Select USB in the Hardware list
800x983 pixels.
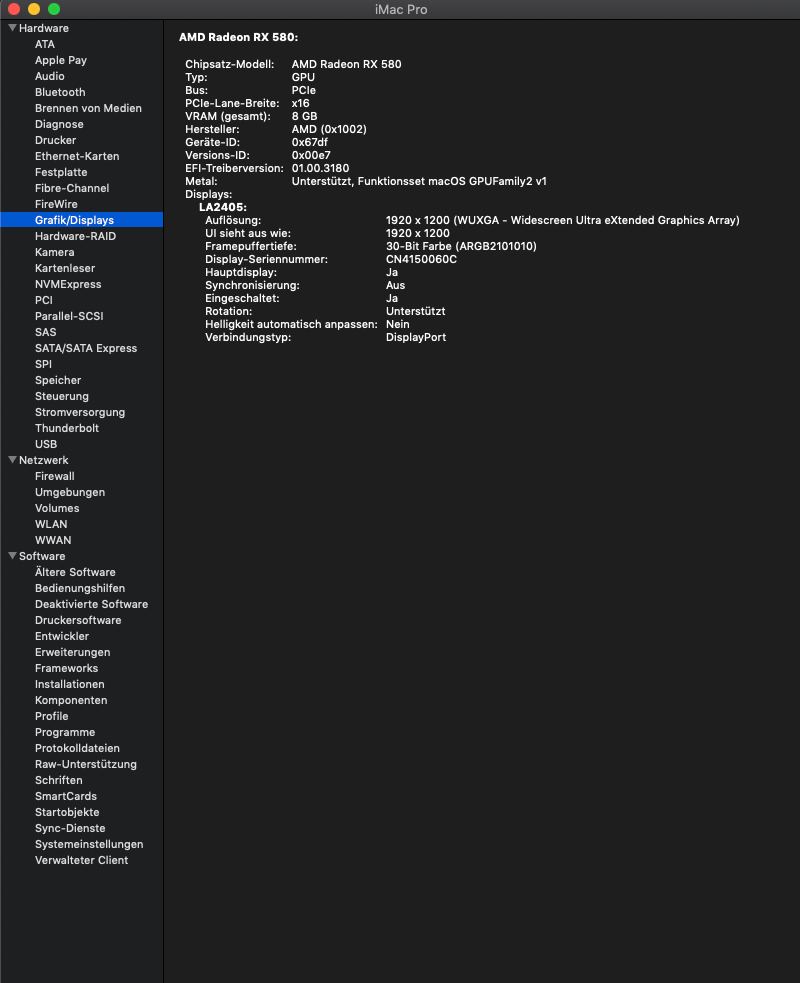46,444
